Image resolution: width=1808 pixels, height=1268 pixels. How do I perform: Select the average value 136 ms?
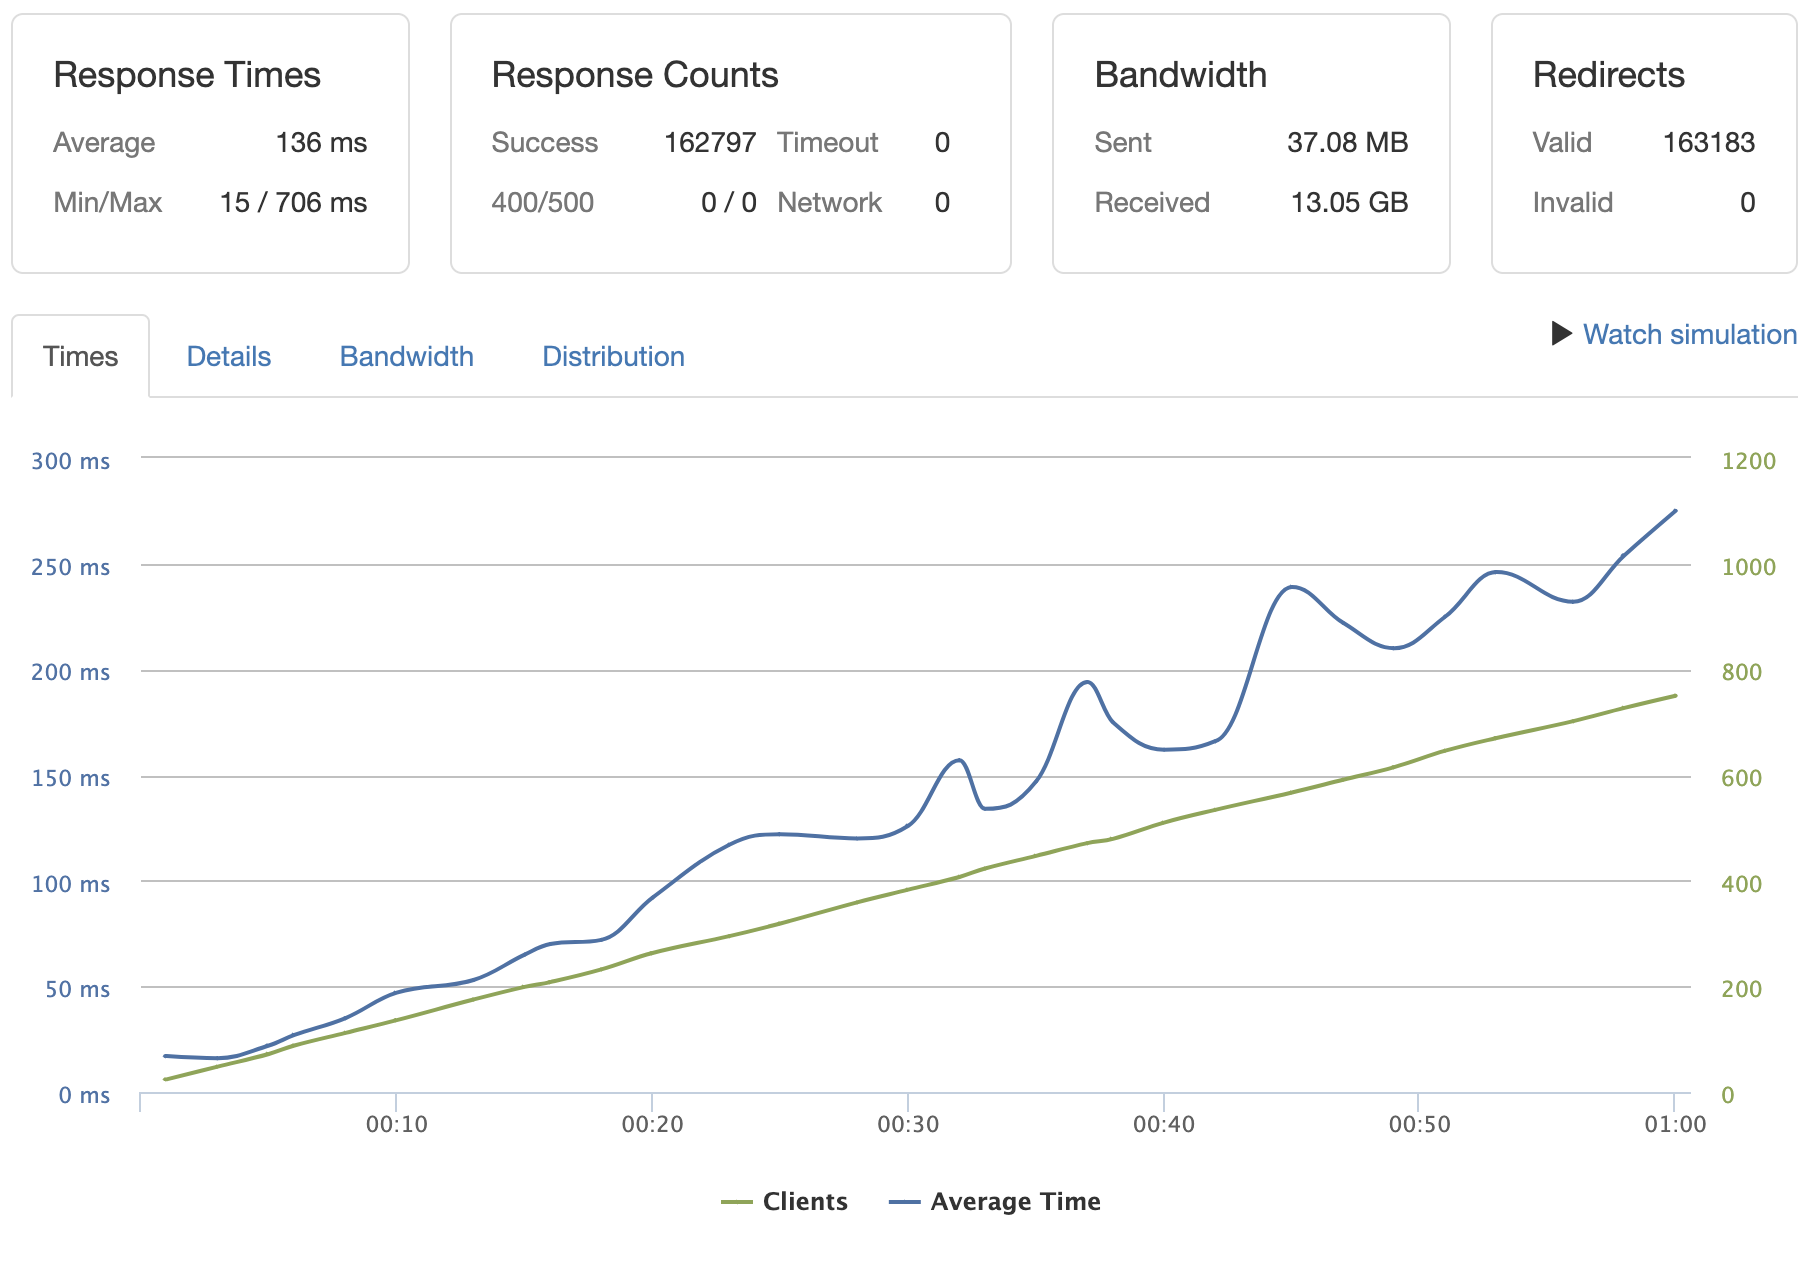(x=321, y=143)
